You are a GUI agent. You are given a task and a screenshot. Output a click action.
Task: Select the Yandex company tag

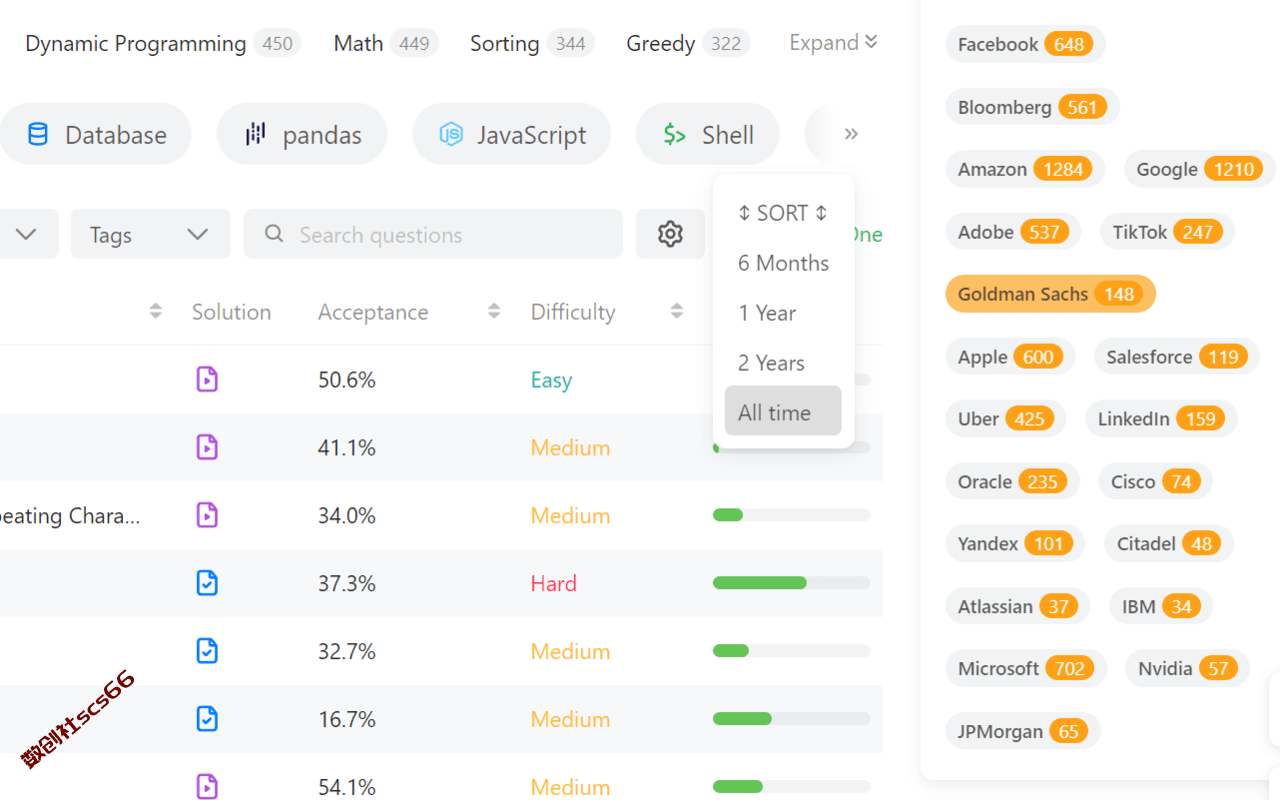tap(1014, 544)
